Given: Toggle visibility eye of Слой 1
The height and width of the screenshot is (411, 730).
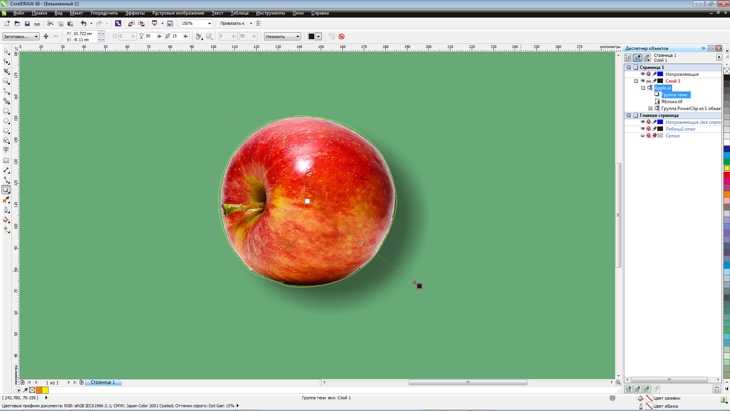Looking at the screenshot, I should (x=643, y=81).
